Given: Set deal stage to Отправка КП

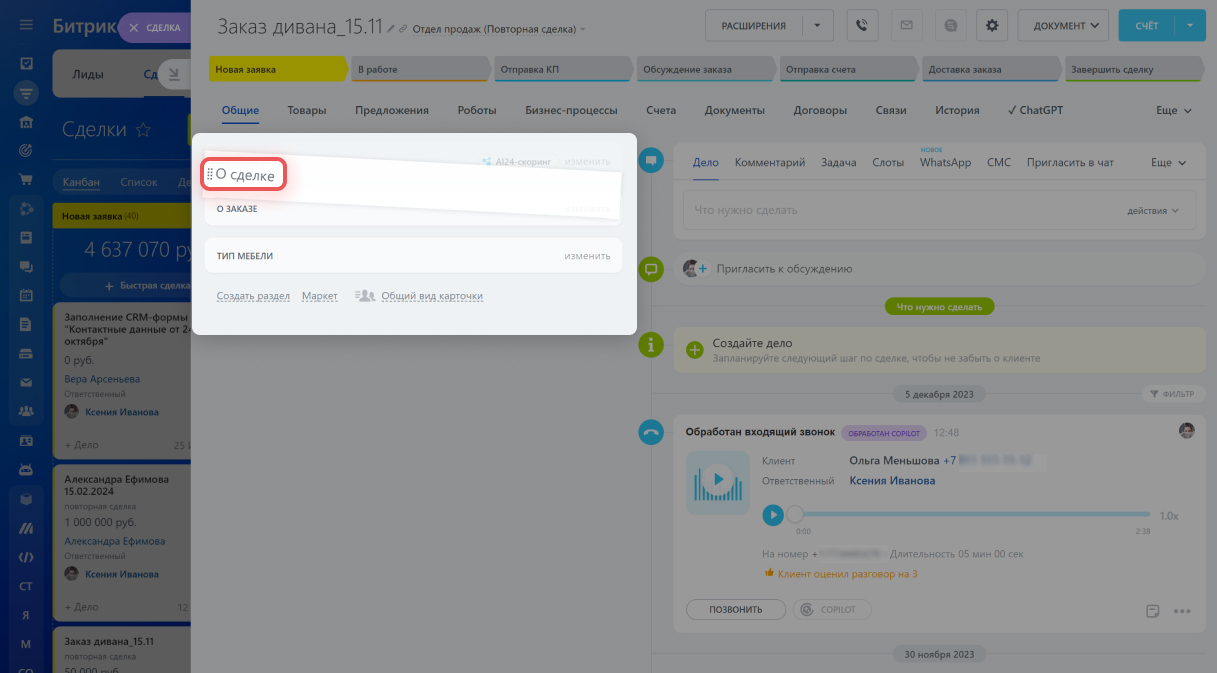Looking at the screenshot, I should pyautogui.click(x=562, y=70).
